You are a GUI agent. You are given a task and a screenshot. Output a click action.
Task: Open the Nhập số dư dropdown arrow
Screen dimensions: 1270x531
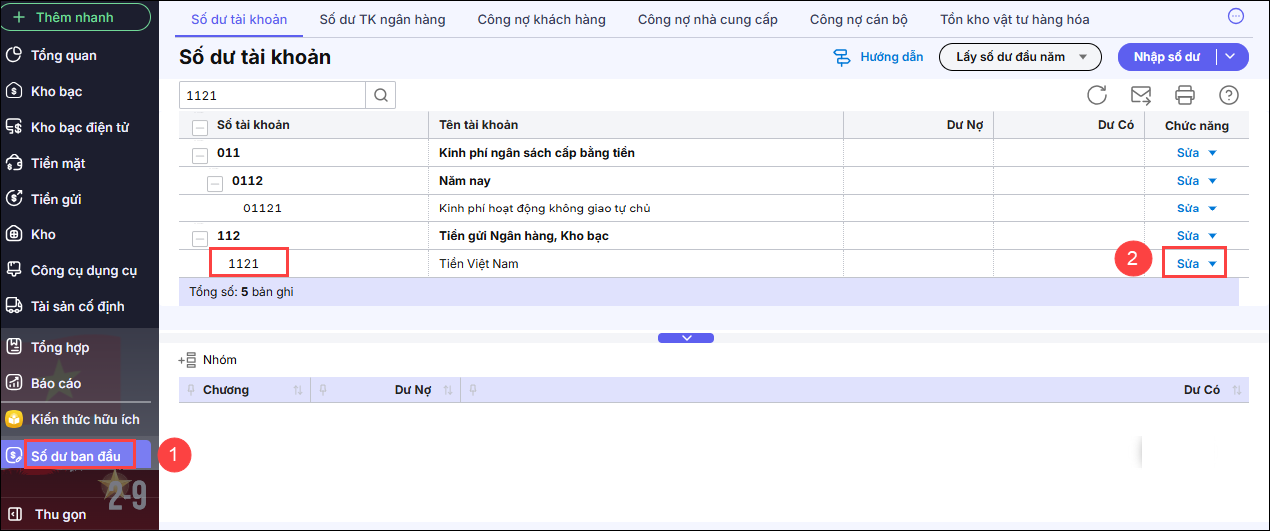[1231, 57]
